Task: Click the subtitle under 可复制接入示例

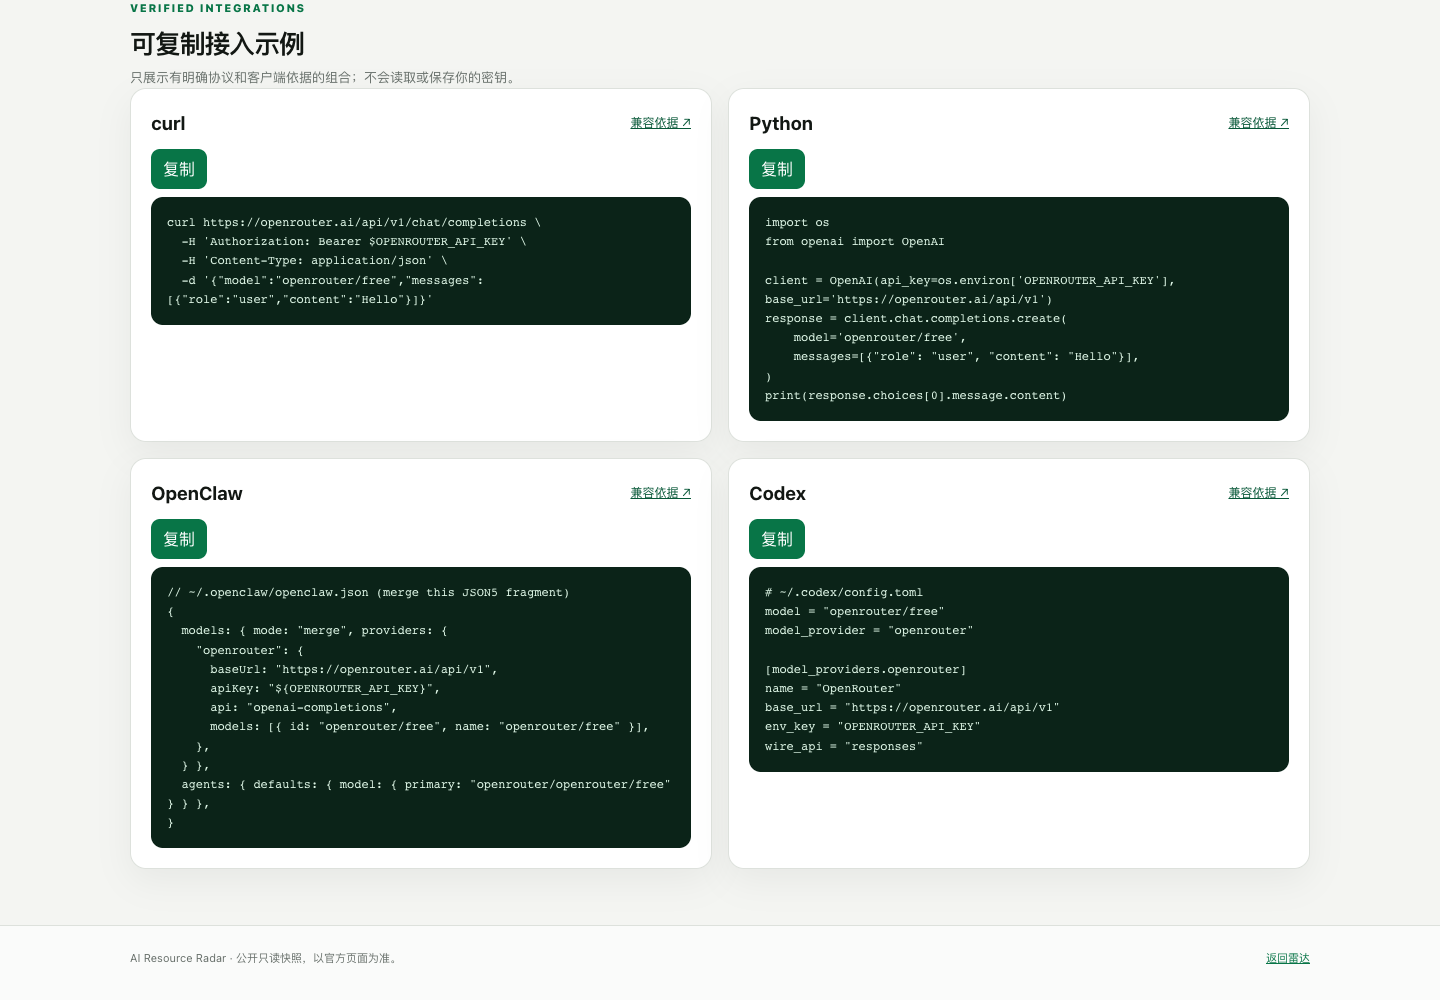Action: (x=325, y=77)
